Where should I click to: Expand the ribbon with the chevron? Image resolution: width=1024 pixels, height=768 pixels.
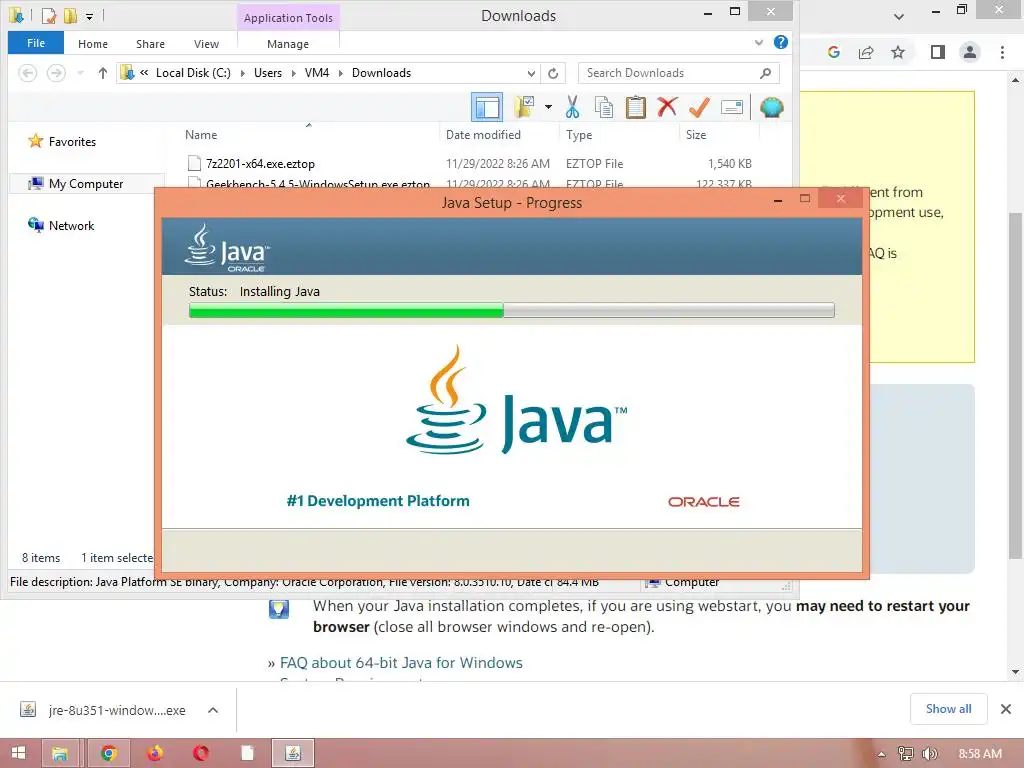[x=759, y=43]
